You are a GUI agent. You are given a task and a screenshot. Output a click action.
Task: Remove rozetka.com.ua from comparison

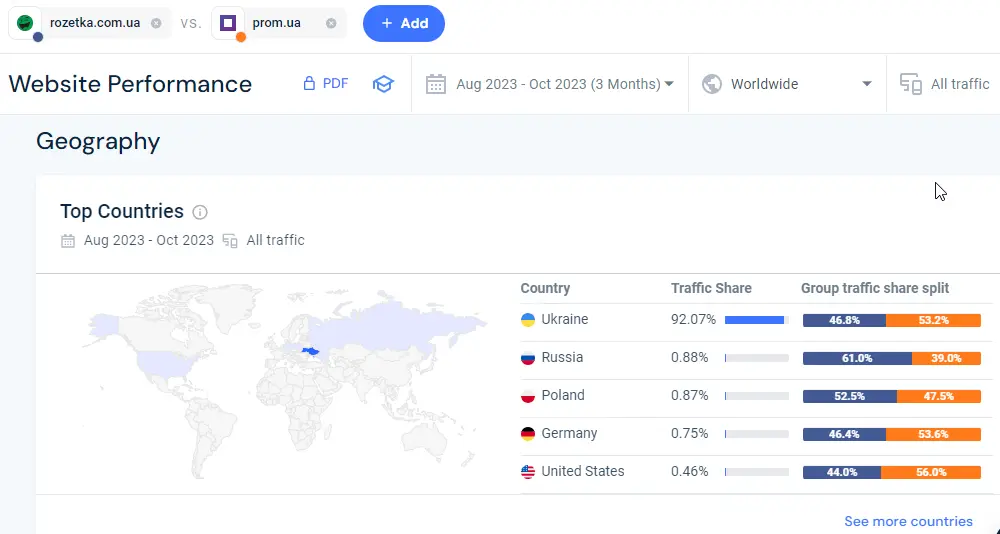156,24
